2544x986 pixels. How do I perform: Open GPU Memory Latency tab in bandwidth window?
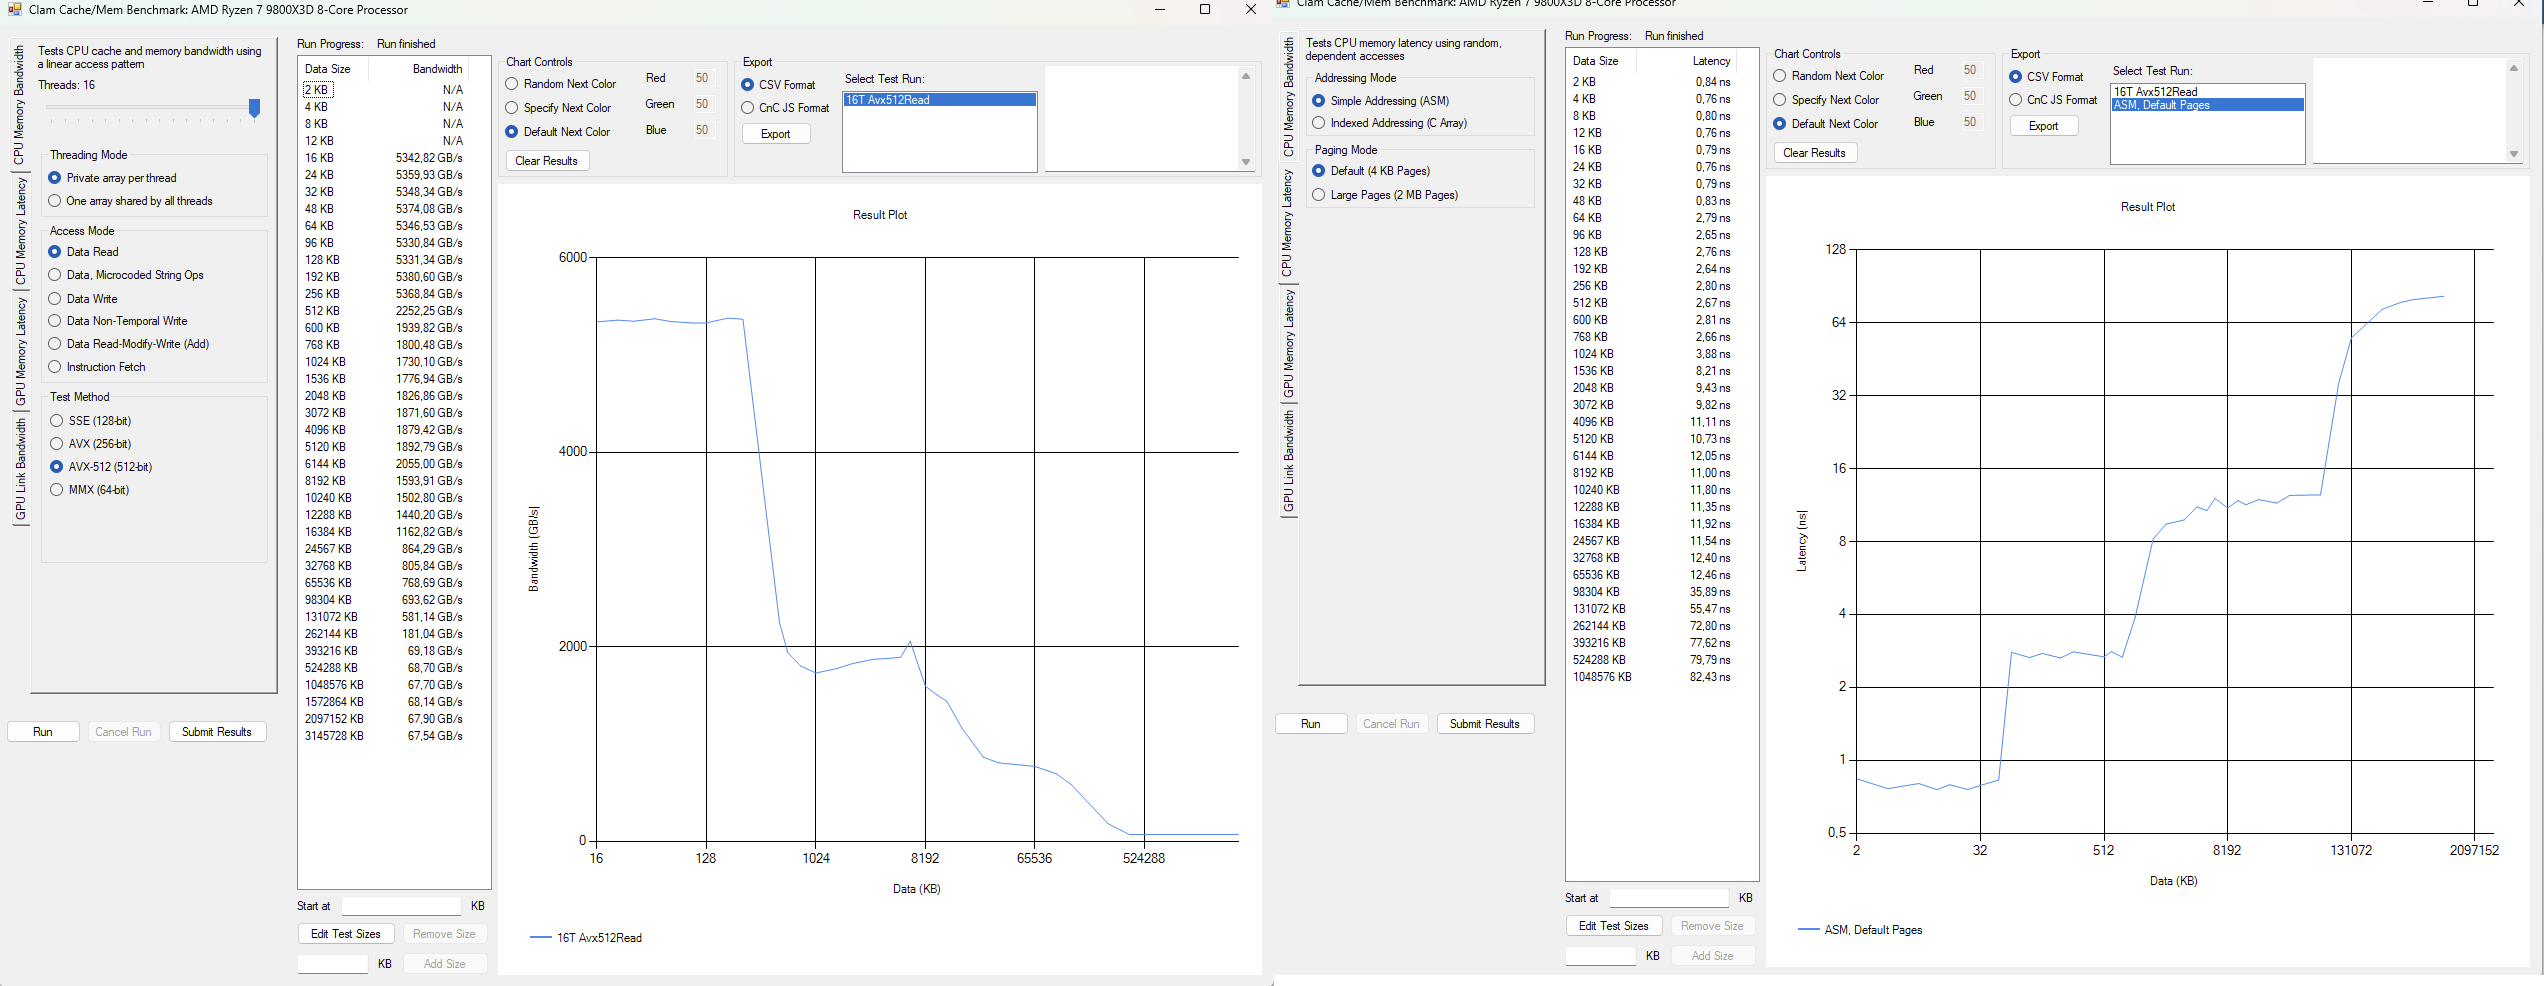tap(20, 351)
